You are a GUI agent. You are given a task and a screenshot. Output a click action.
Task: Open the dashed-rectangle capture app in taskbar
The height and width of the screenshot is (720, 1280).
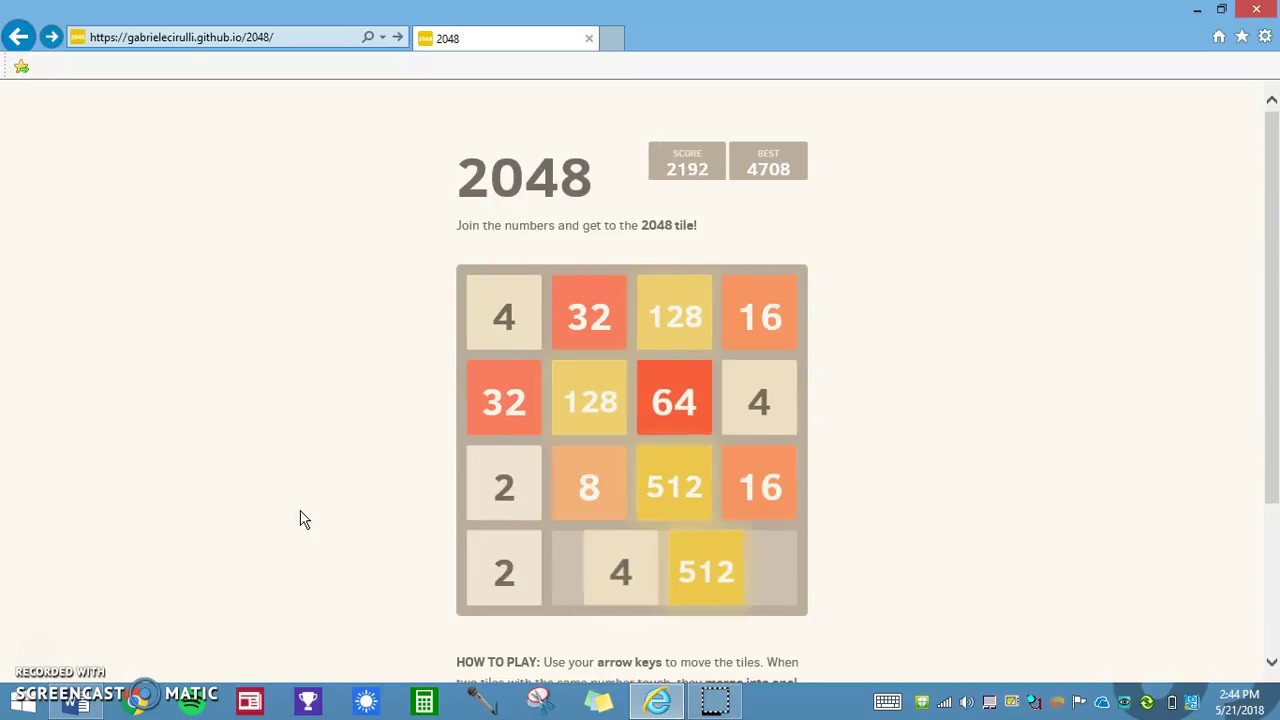tap(715, 701)
